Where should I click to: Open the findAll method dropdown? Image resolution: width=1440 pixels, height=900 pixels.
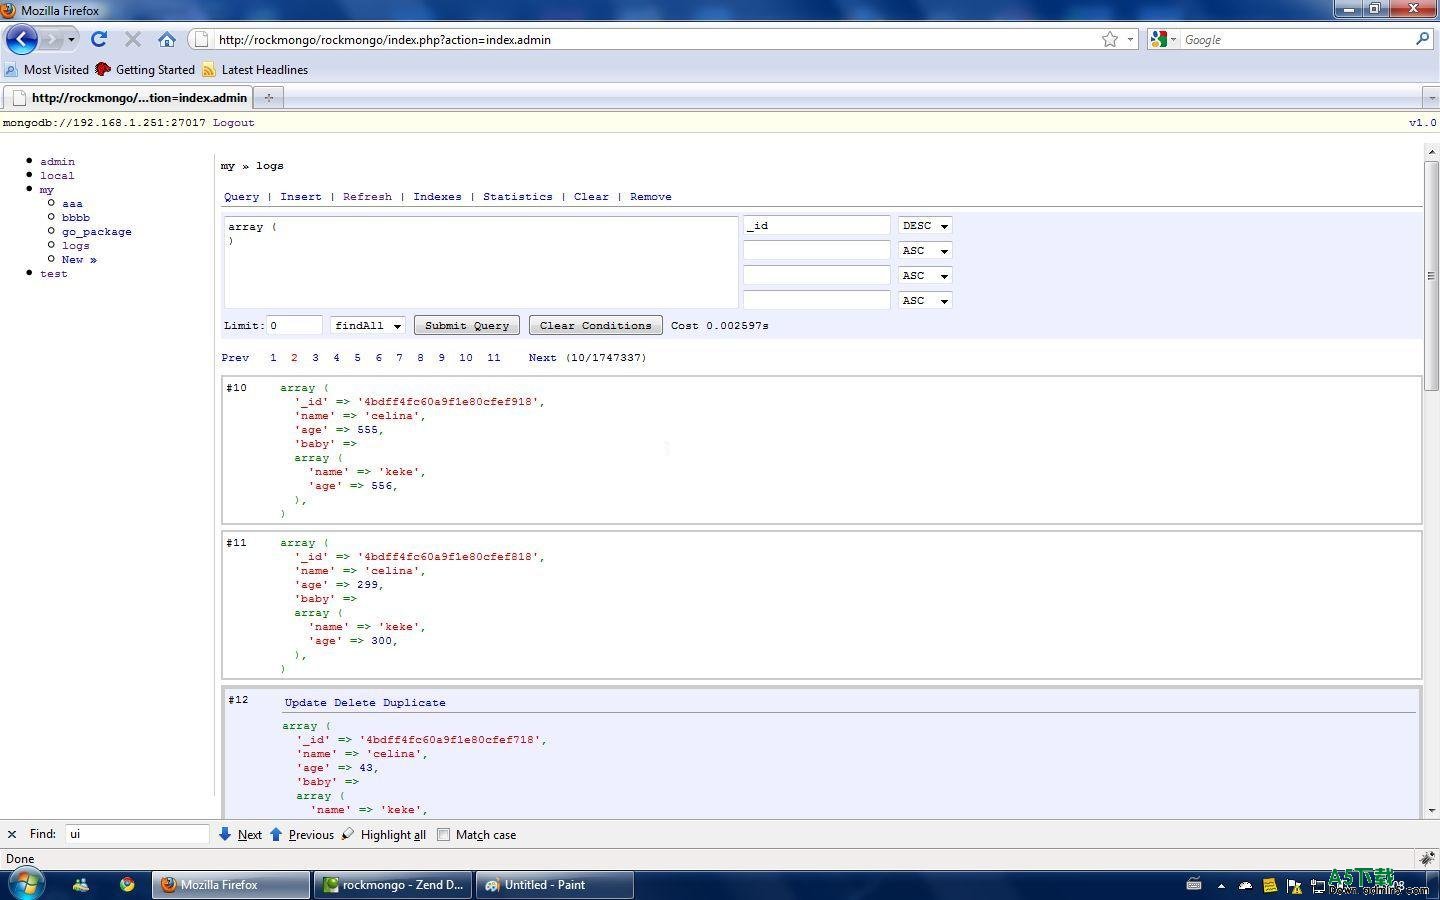[368, 325]
